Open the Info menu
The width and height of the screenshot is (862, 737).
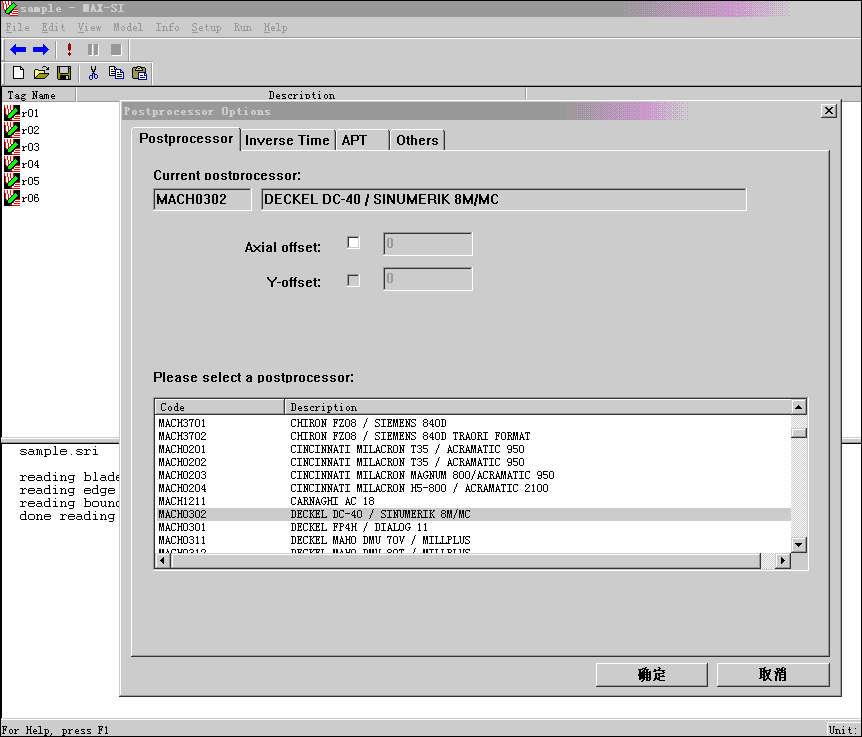click(x=167, y=27)
